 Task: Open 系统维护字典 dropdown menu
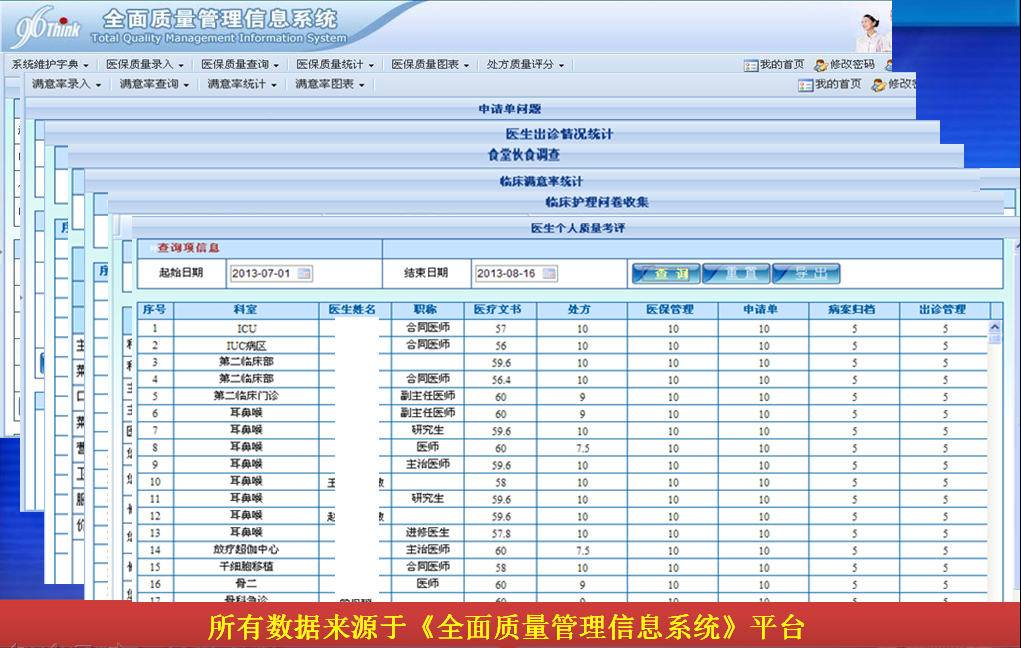pyautogui.click(x=50, y=64)
